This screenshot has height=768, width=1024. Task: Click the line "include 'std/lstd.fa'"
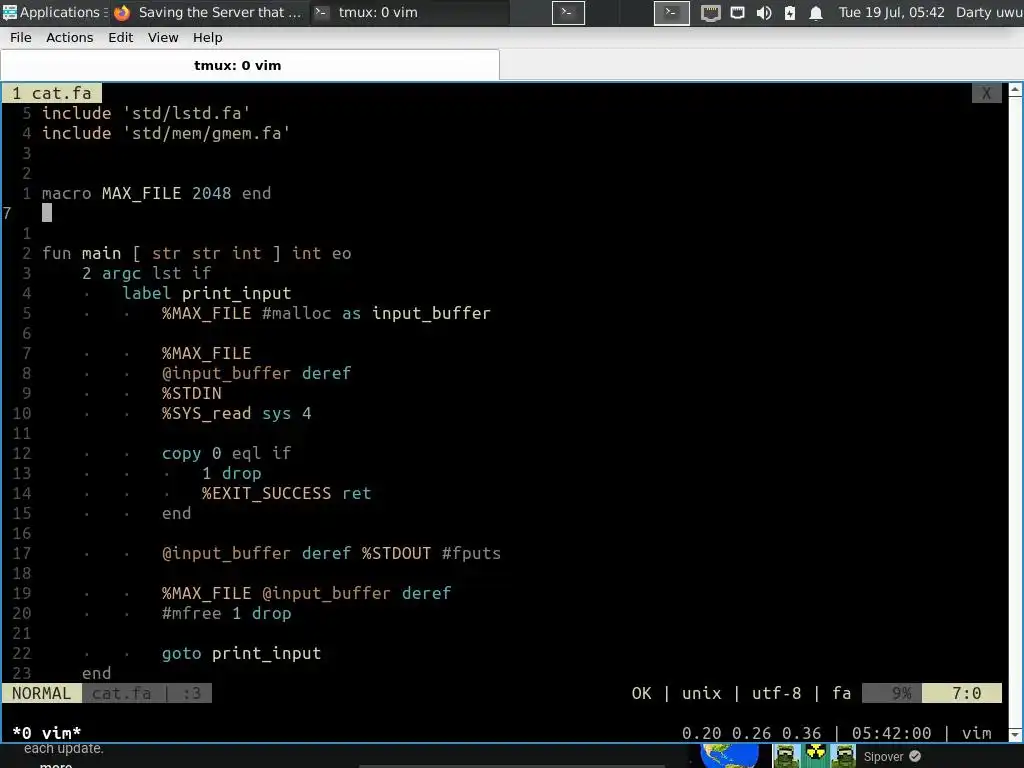[x=146, y=113]
